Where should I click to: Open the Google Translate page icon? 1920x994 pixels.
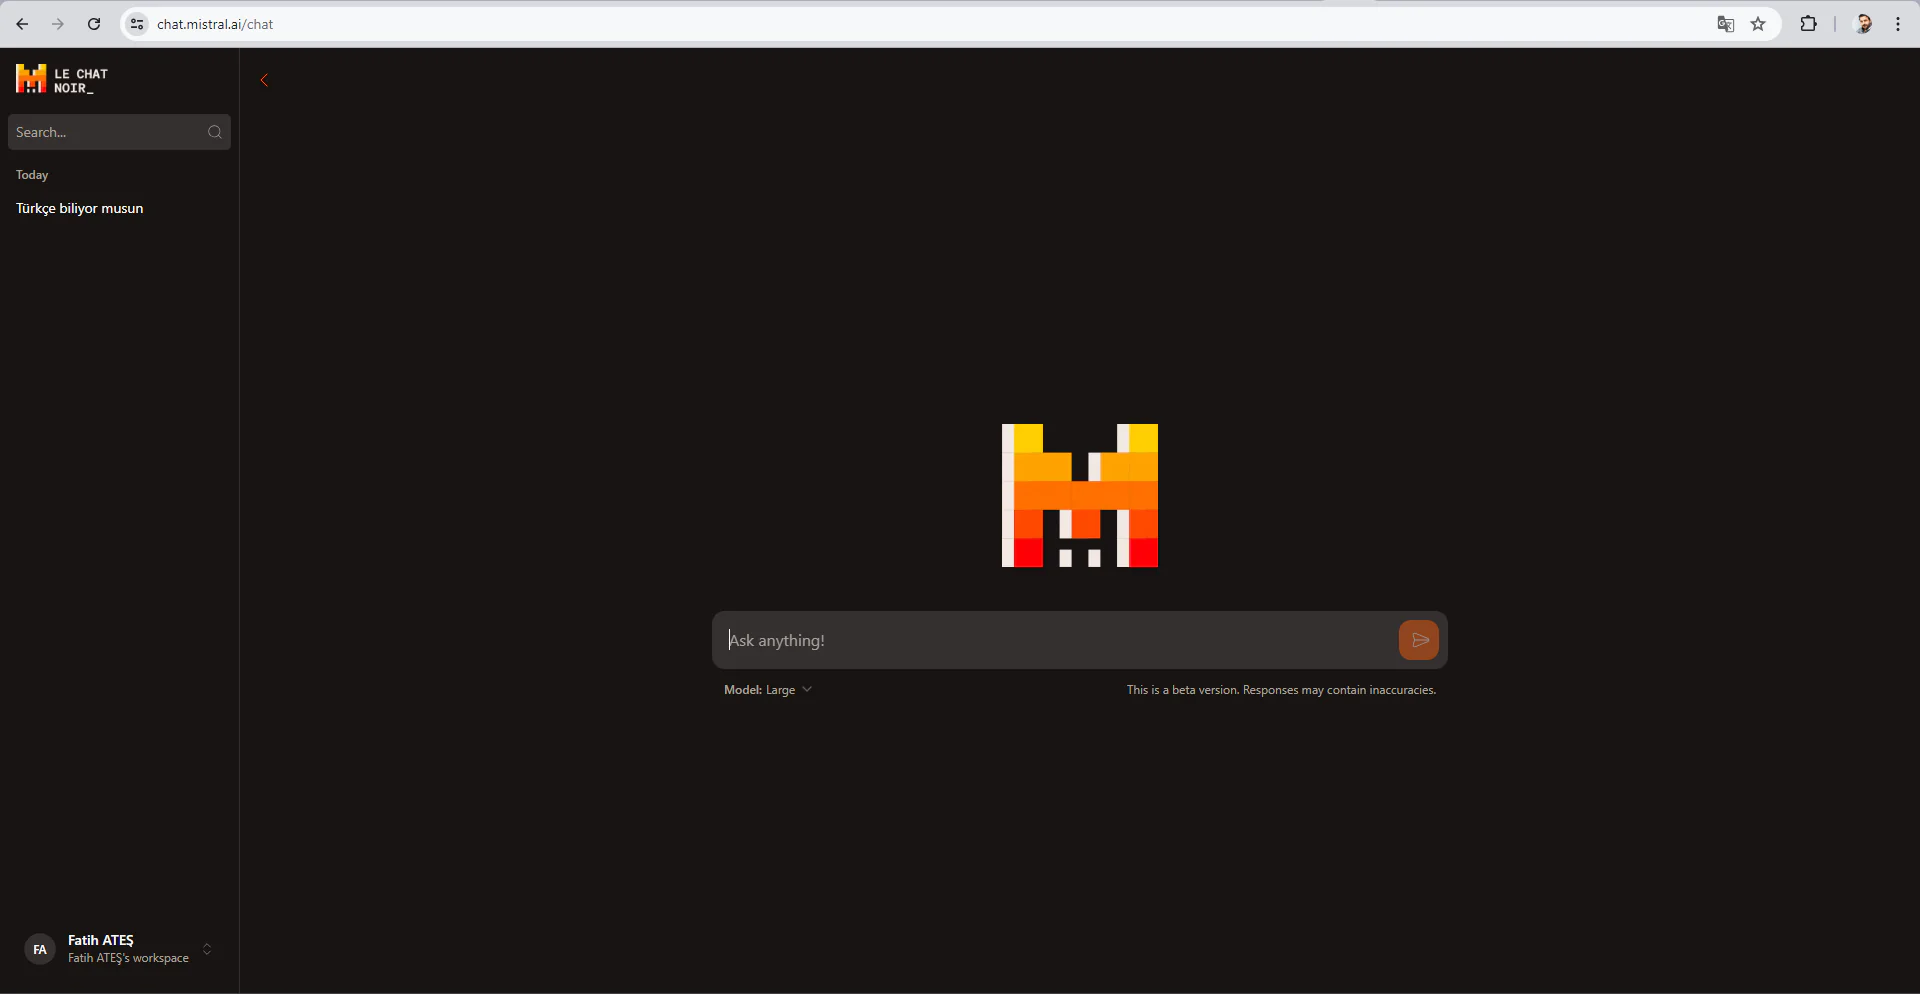[1725, 24]
